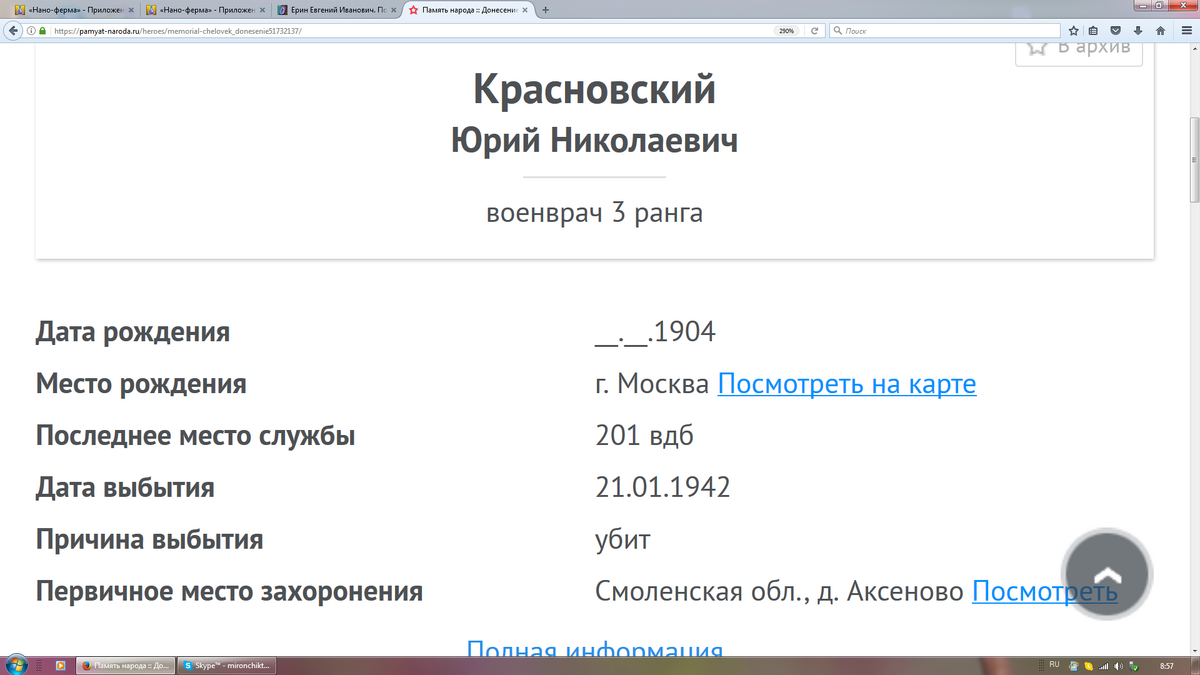This screenshot has width=1200, height=675.
Task: Click the round scroll-to-top arrow button
Action: tap(1107, 576)
